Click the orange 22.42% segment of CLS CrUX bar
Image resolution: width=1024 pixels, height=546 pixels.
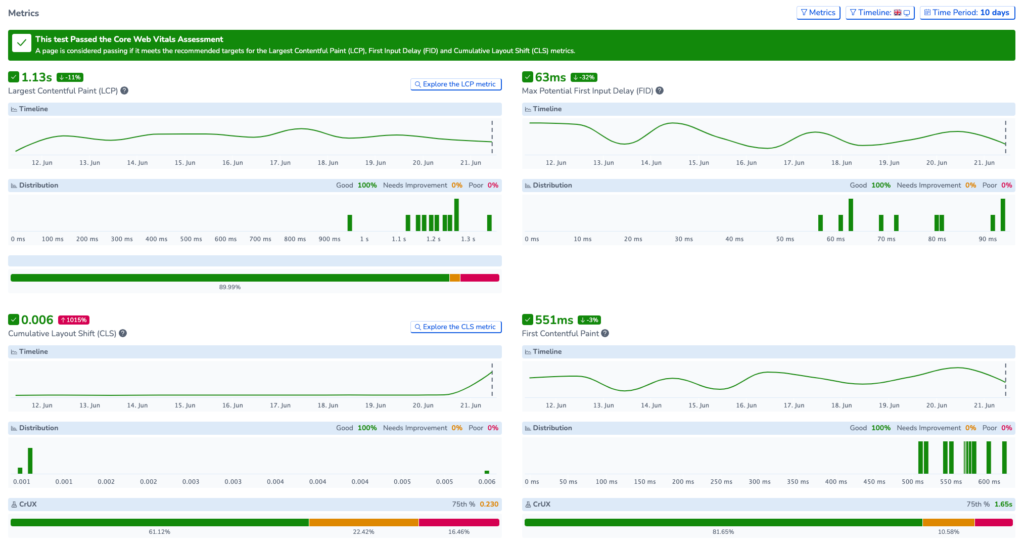click(364, 522)
